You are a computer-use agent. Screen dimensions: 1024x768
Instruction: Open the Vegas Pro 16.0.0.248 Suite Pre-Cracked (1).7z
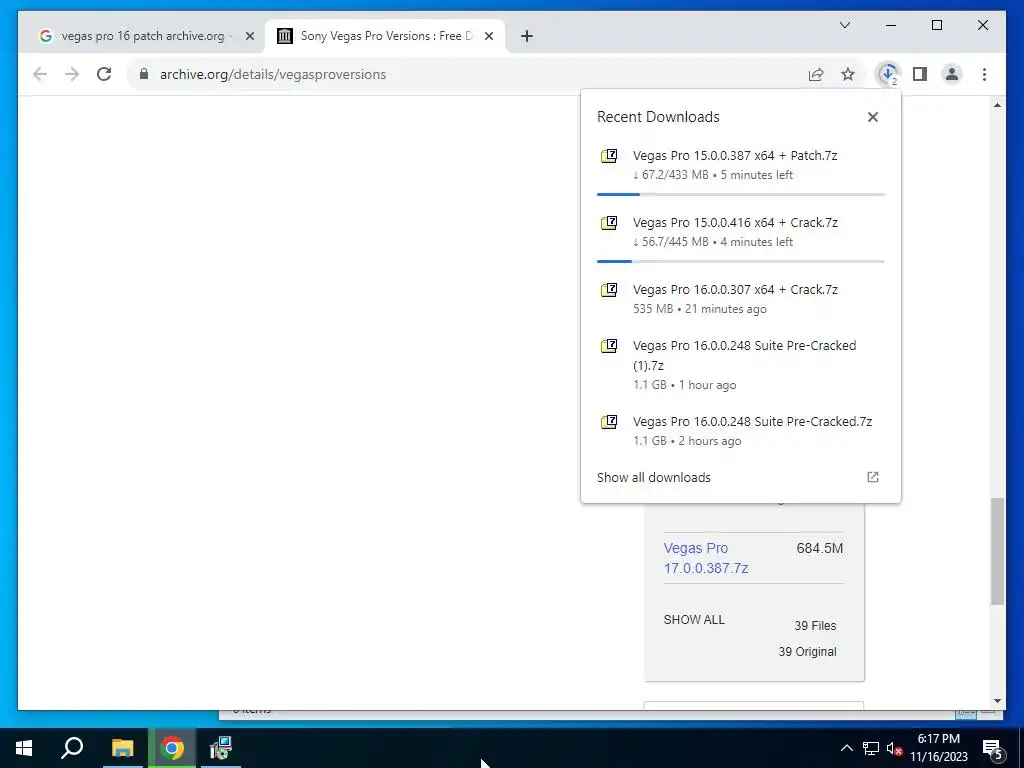pos(741,364)
